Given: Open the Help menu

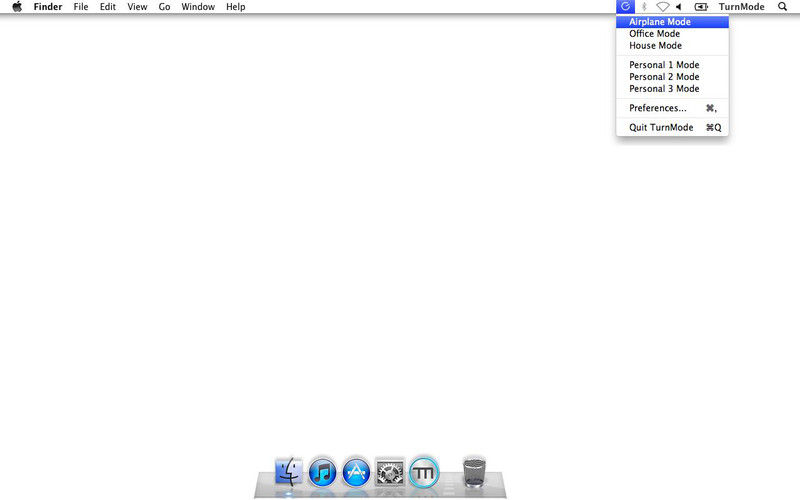Looking at the screenshot, I should coord(236,7).
